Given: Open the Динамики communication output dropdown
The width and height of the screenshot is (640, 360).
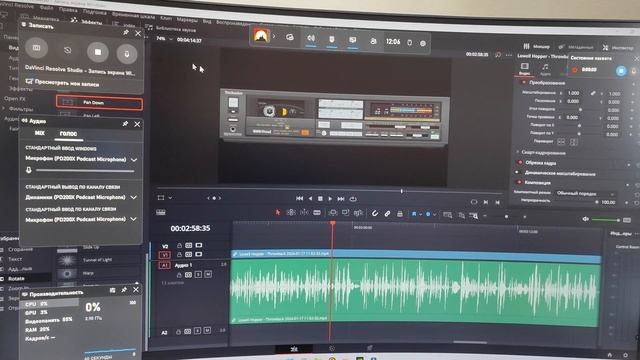Looking at the screenshot, I should (81, 197).
